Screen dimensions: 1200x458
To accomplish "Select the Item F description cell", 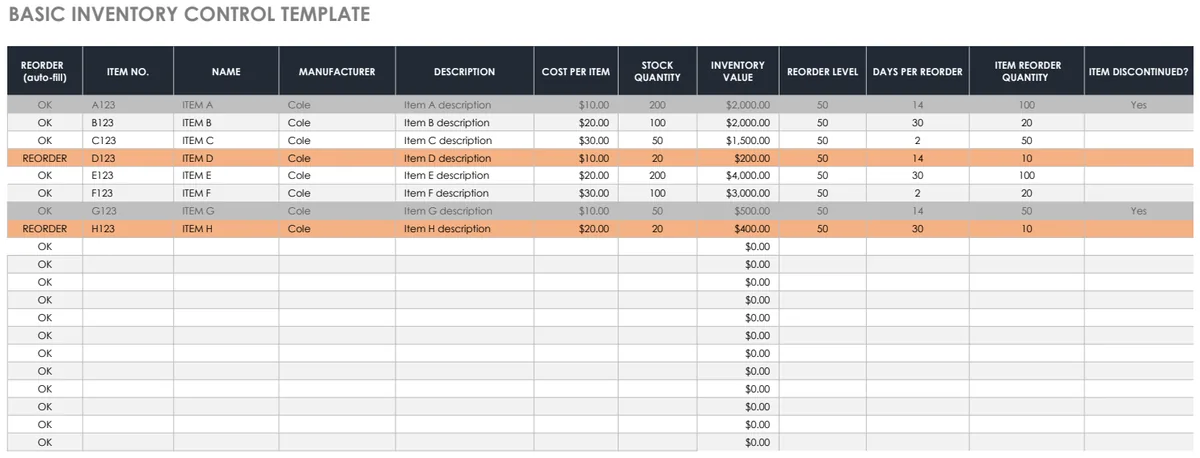I will coord(464,193).
